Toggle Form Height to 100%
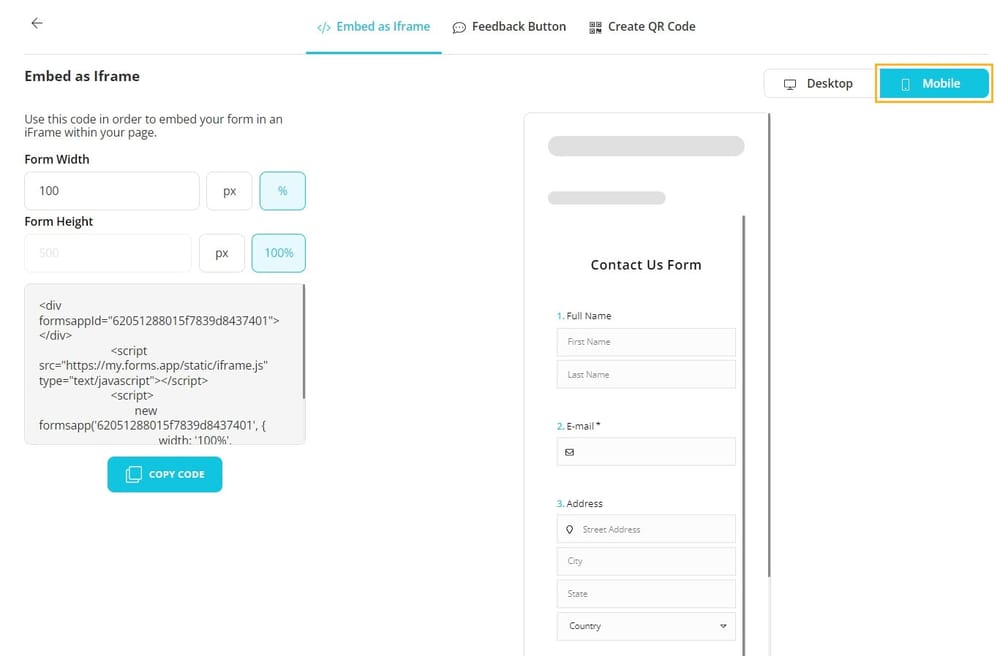Image resolution: width=1000 pixels, height=656 pixels. click(278, 253)
